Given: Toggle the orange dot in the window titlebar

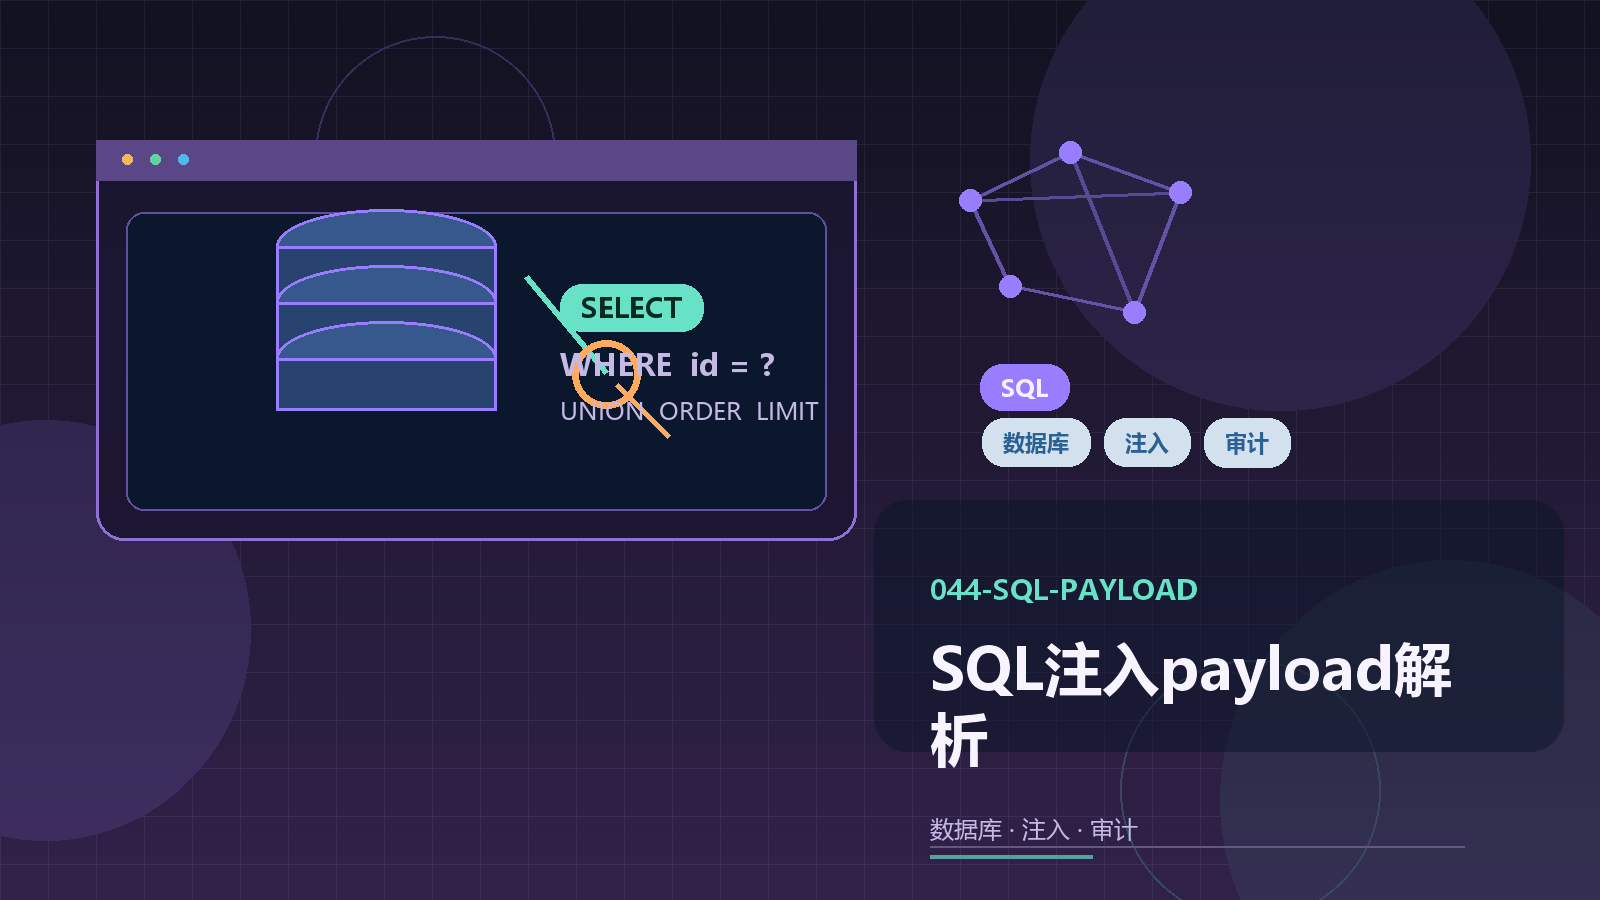Looking at the screenshot, I should pos(127,158).
